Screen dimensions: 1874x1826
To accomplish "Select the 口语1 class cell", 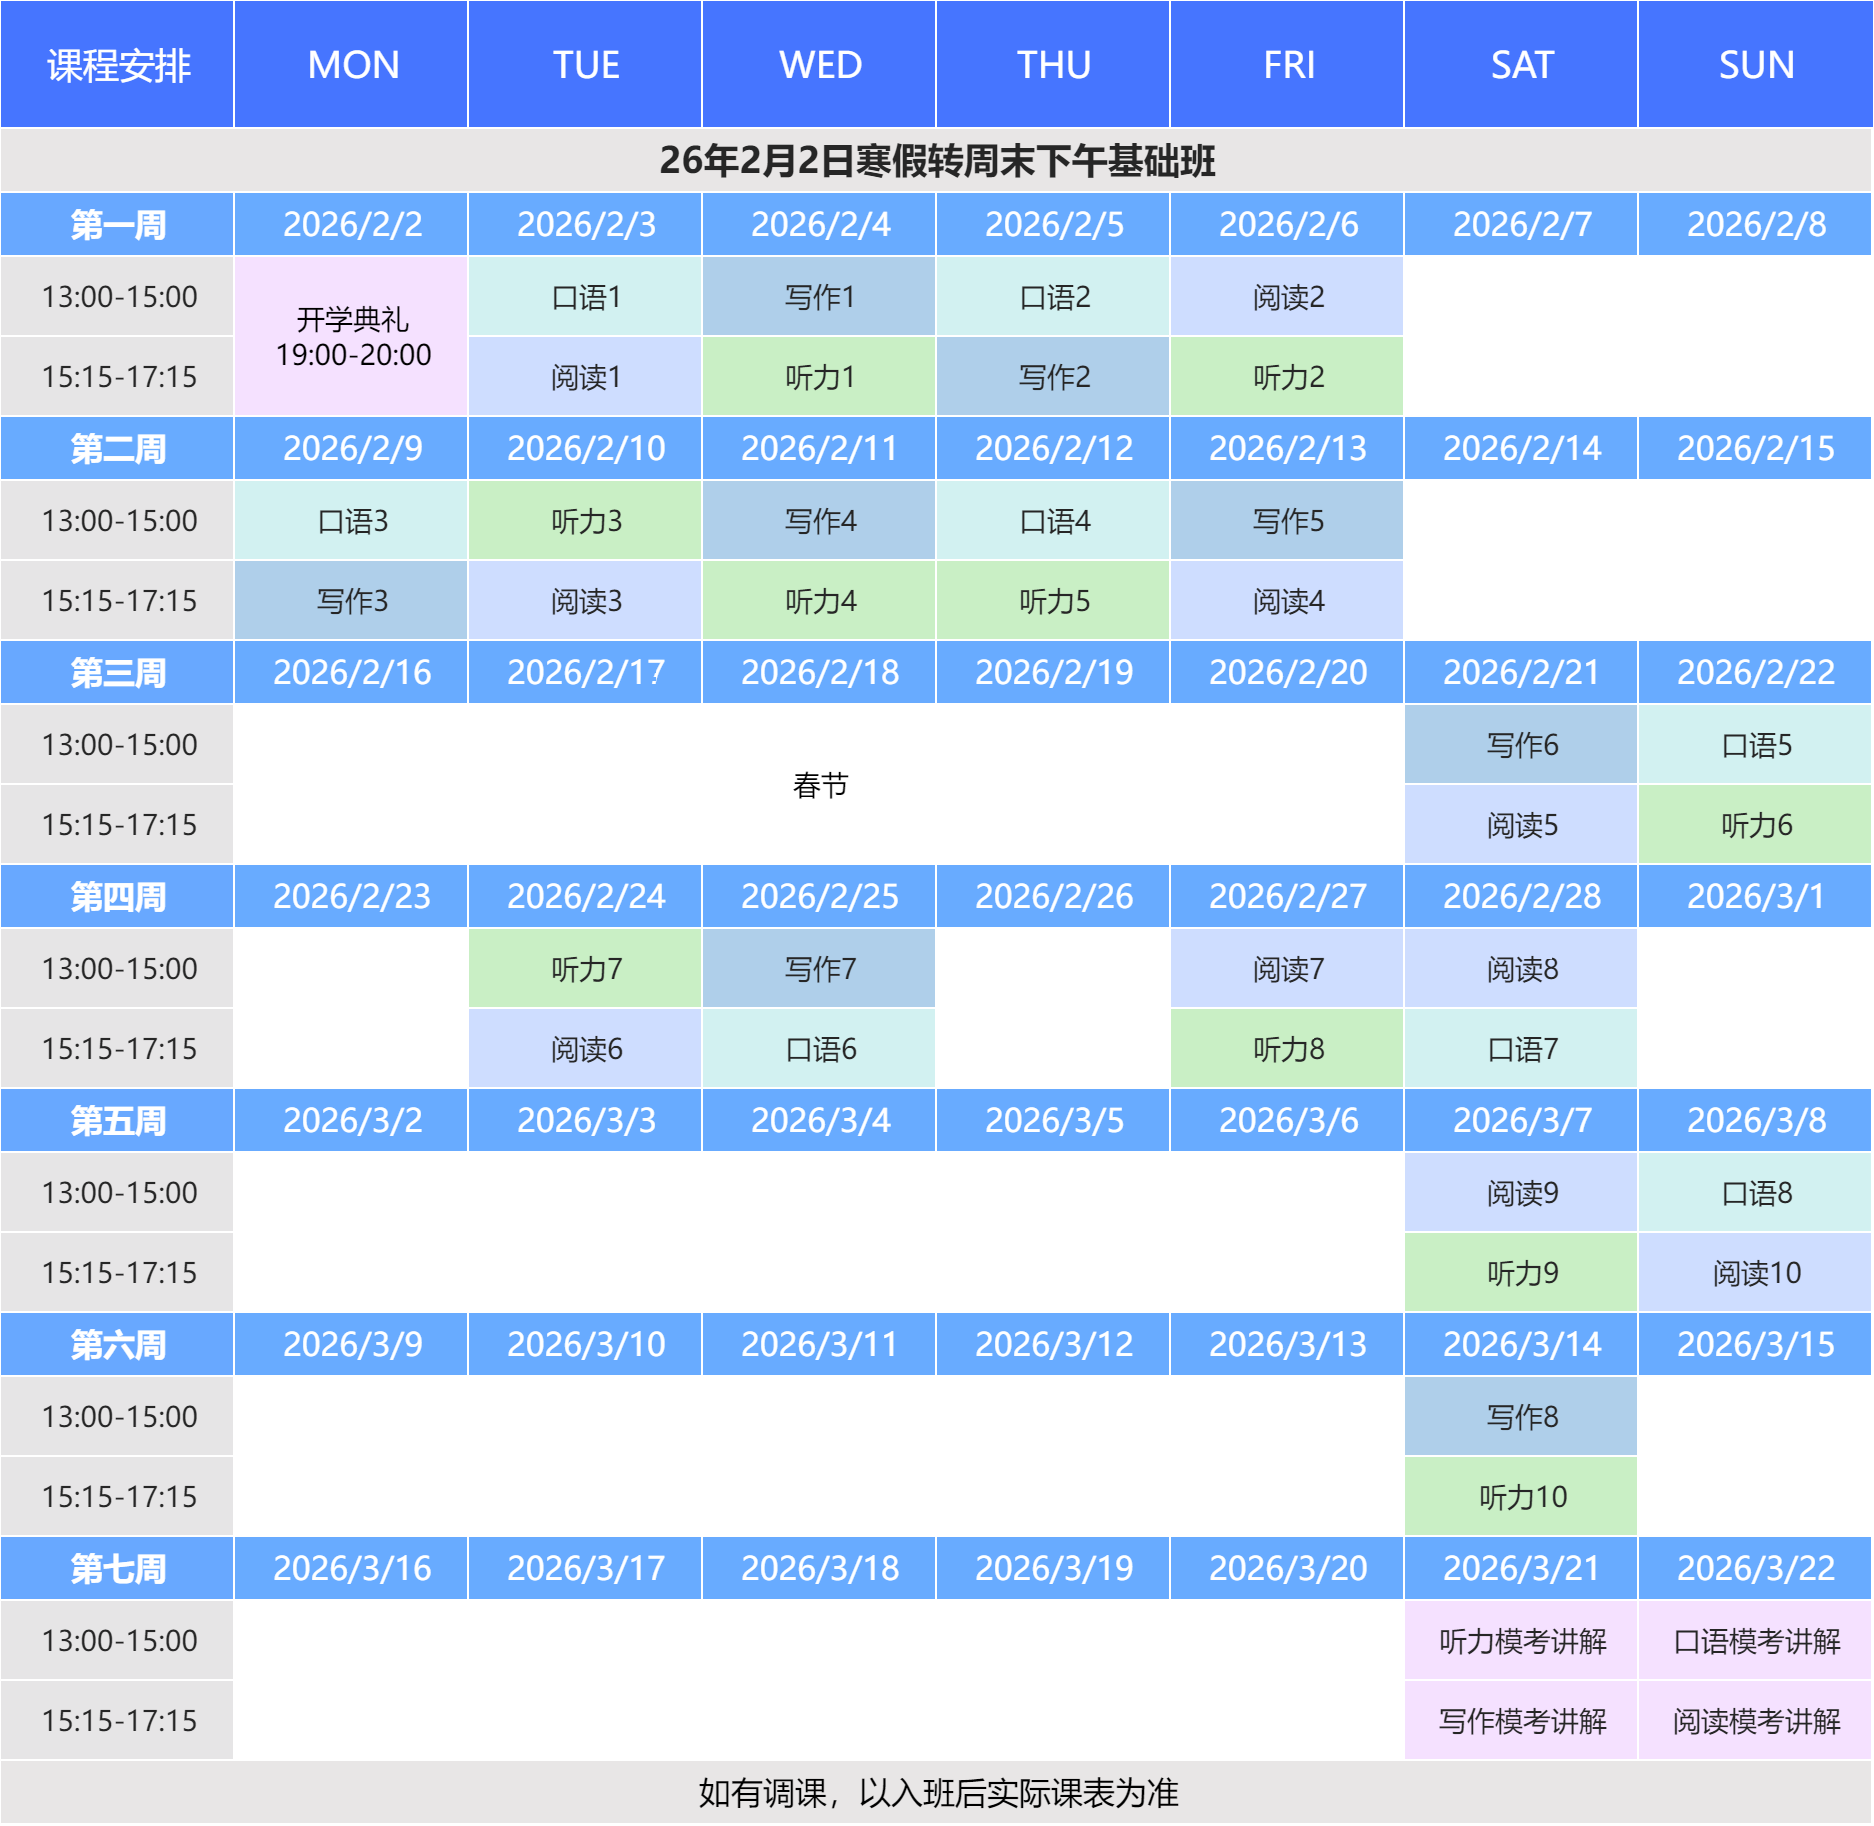I will 586,297.
